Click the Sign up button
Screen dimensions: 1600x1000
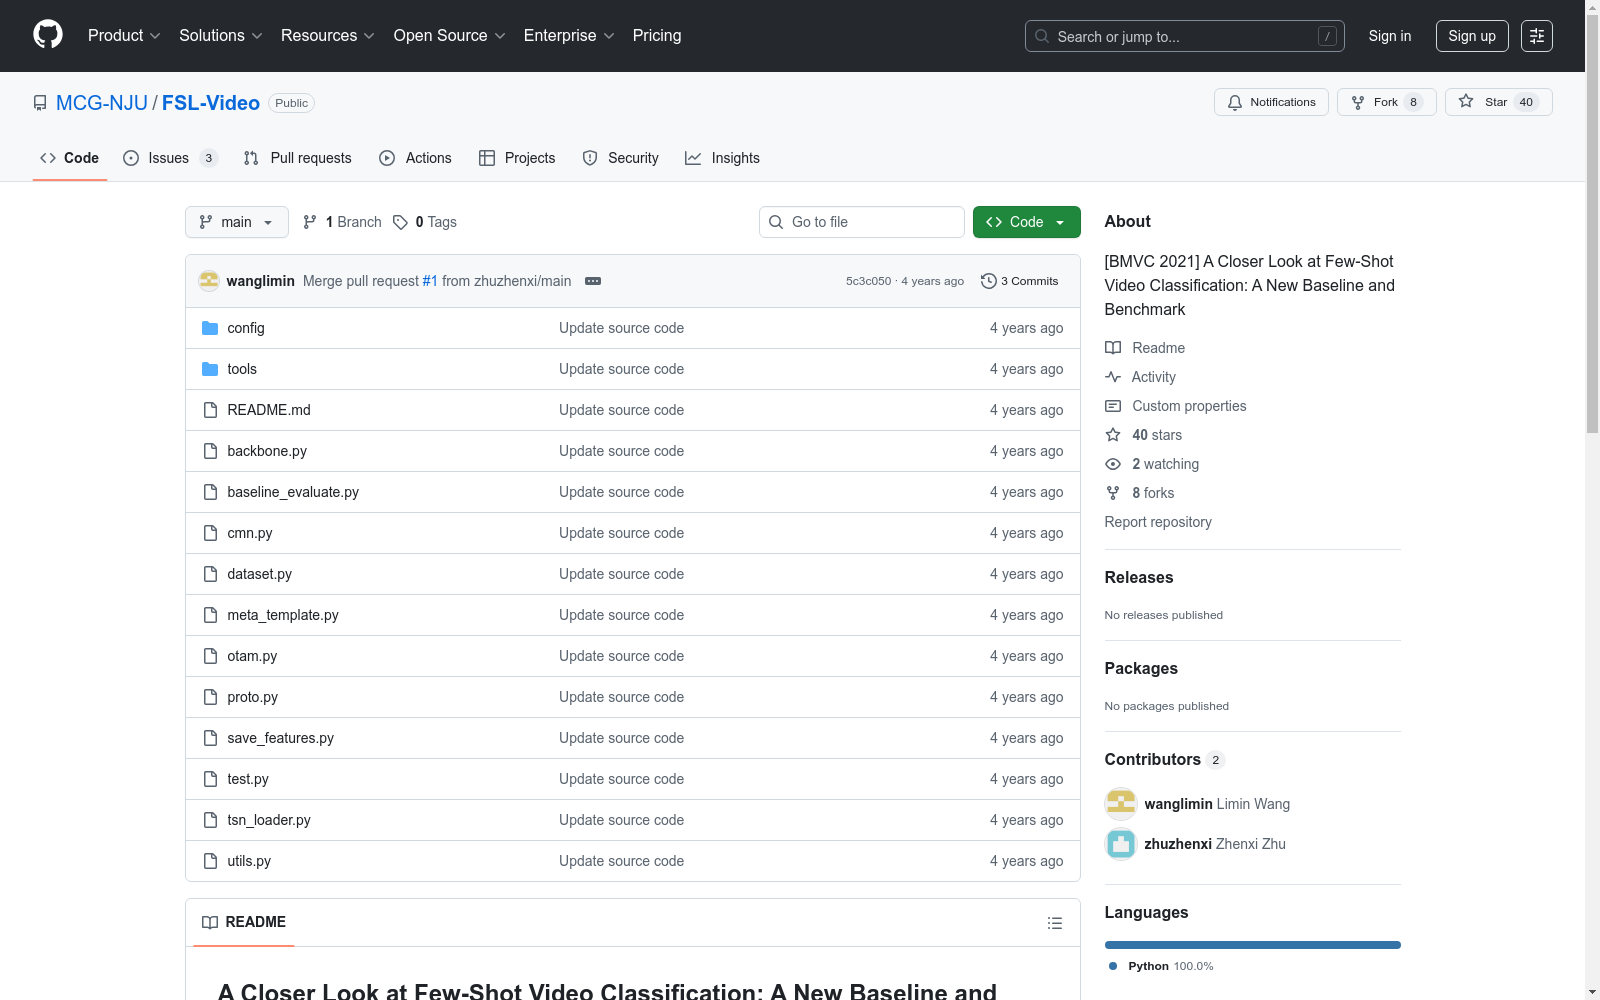click(x=1472, y=36)
